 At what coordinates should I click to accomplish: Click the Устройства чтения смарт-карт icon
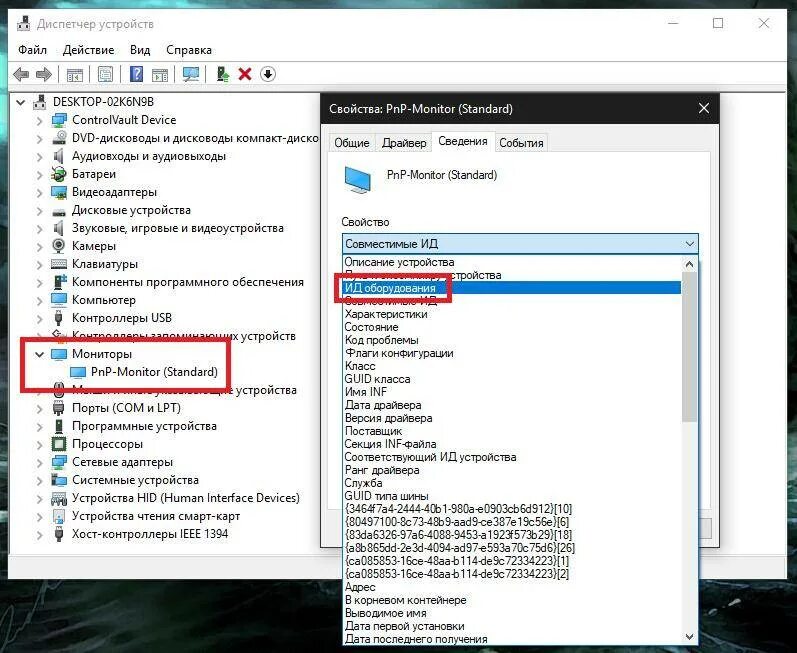click(59, 516)
